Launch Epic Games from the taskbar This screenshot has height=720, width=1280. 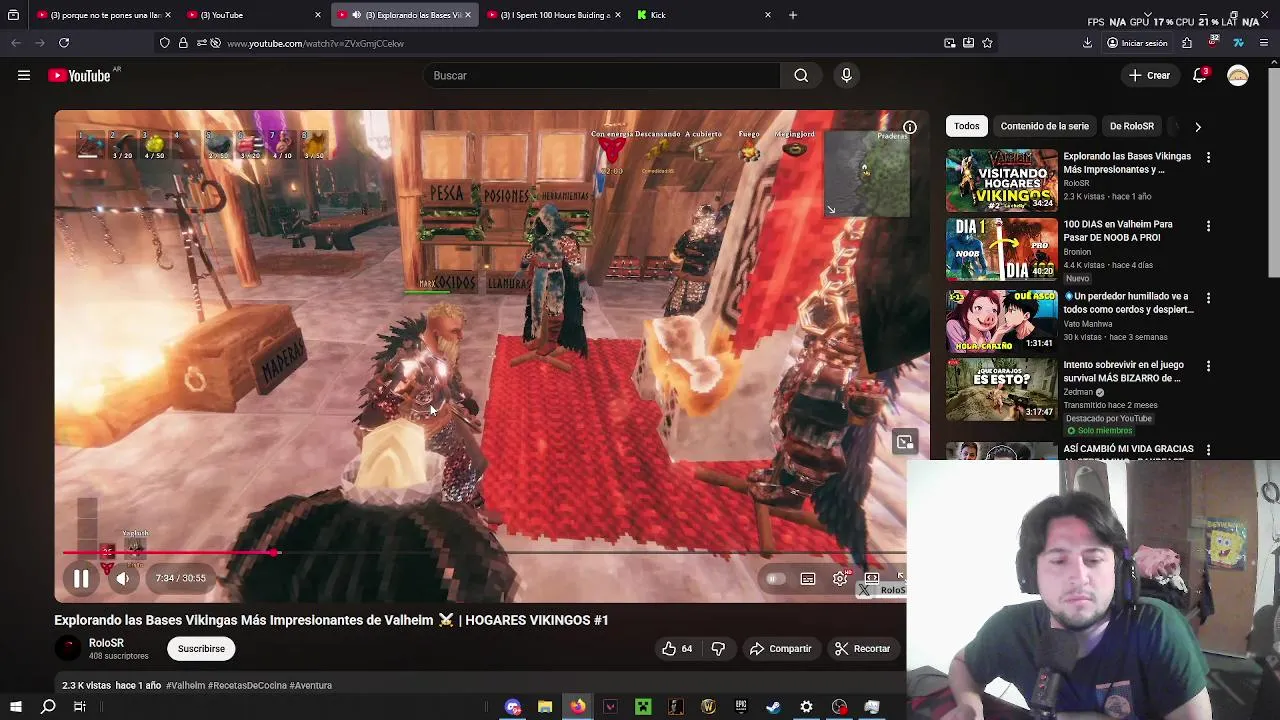(x=741, y=707)
